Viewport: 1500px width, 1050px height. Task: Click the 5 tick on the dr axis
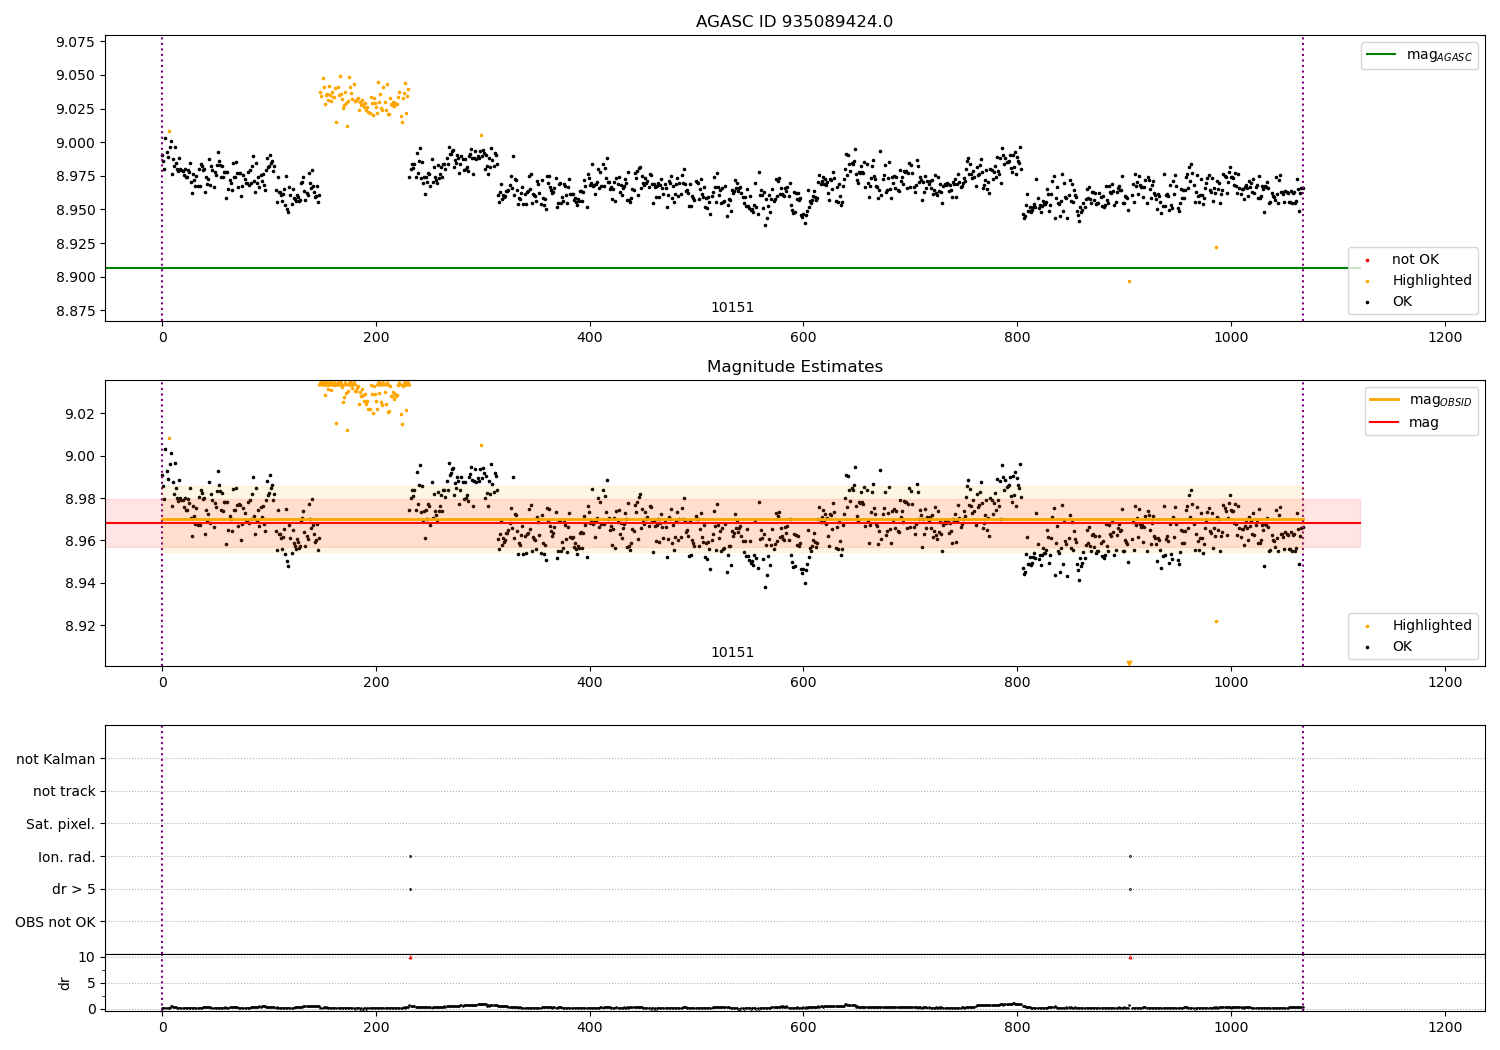(x=91, y=983)
